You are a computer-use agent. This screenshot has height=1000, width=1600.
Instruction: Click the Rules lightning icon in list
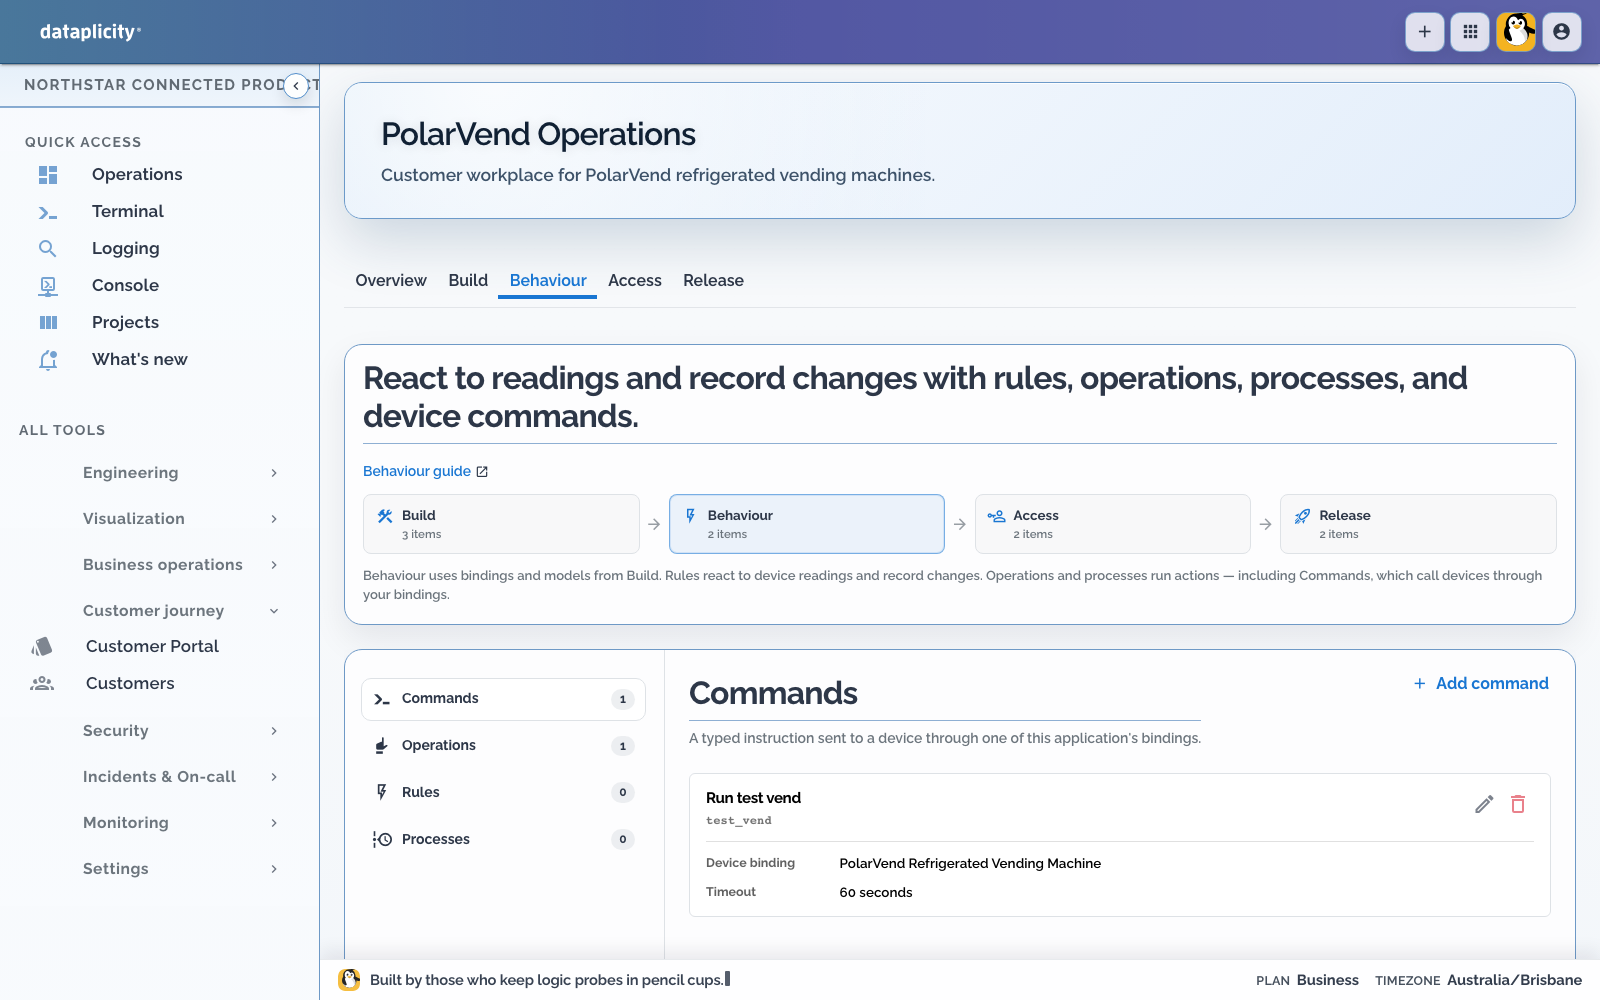coord(381,792)
